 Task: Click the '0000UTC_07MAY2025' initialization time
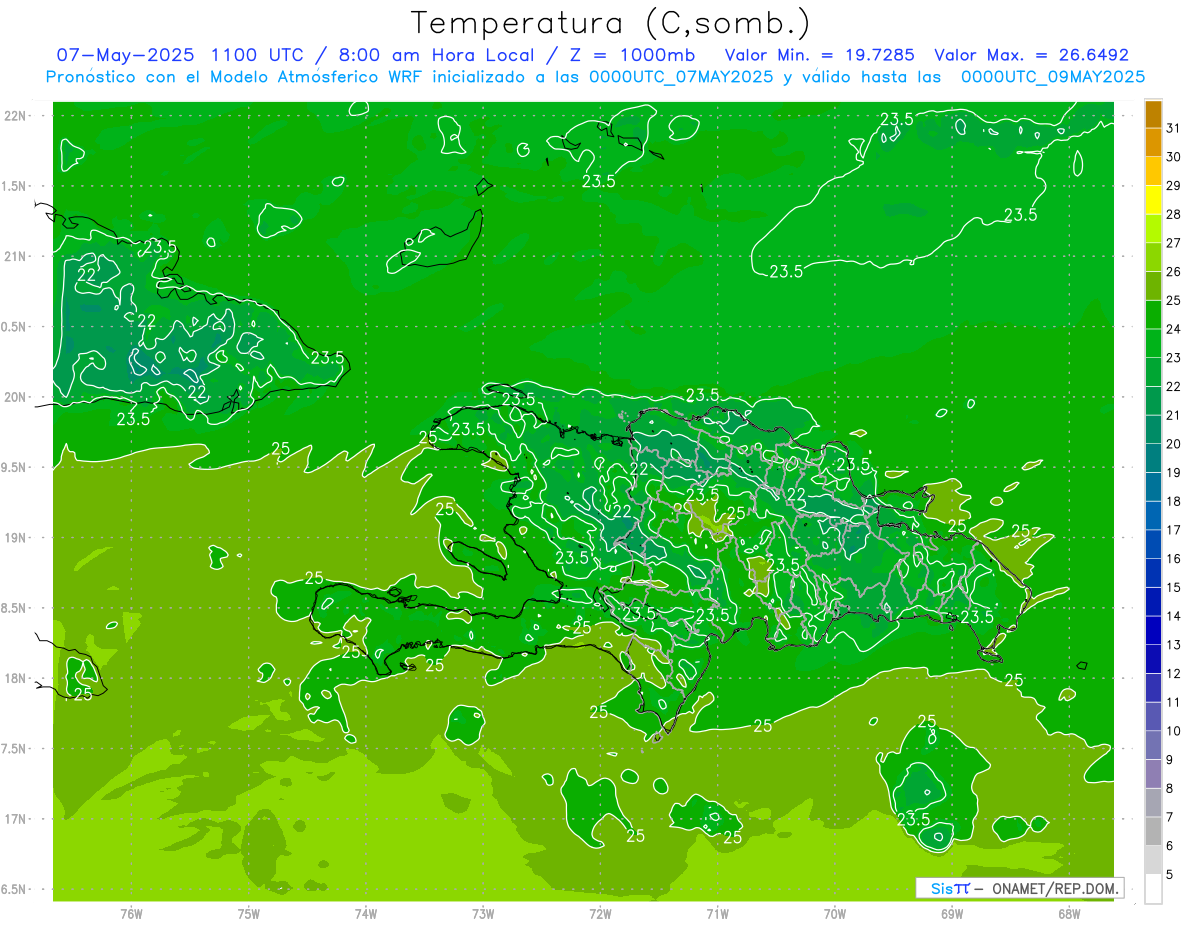click(x=680, y=76)
